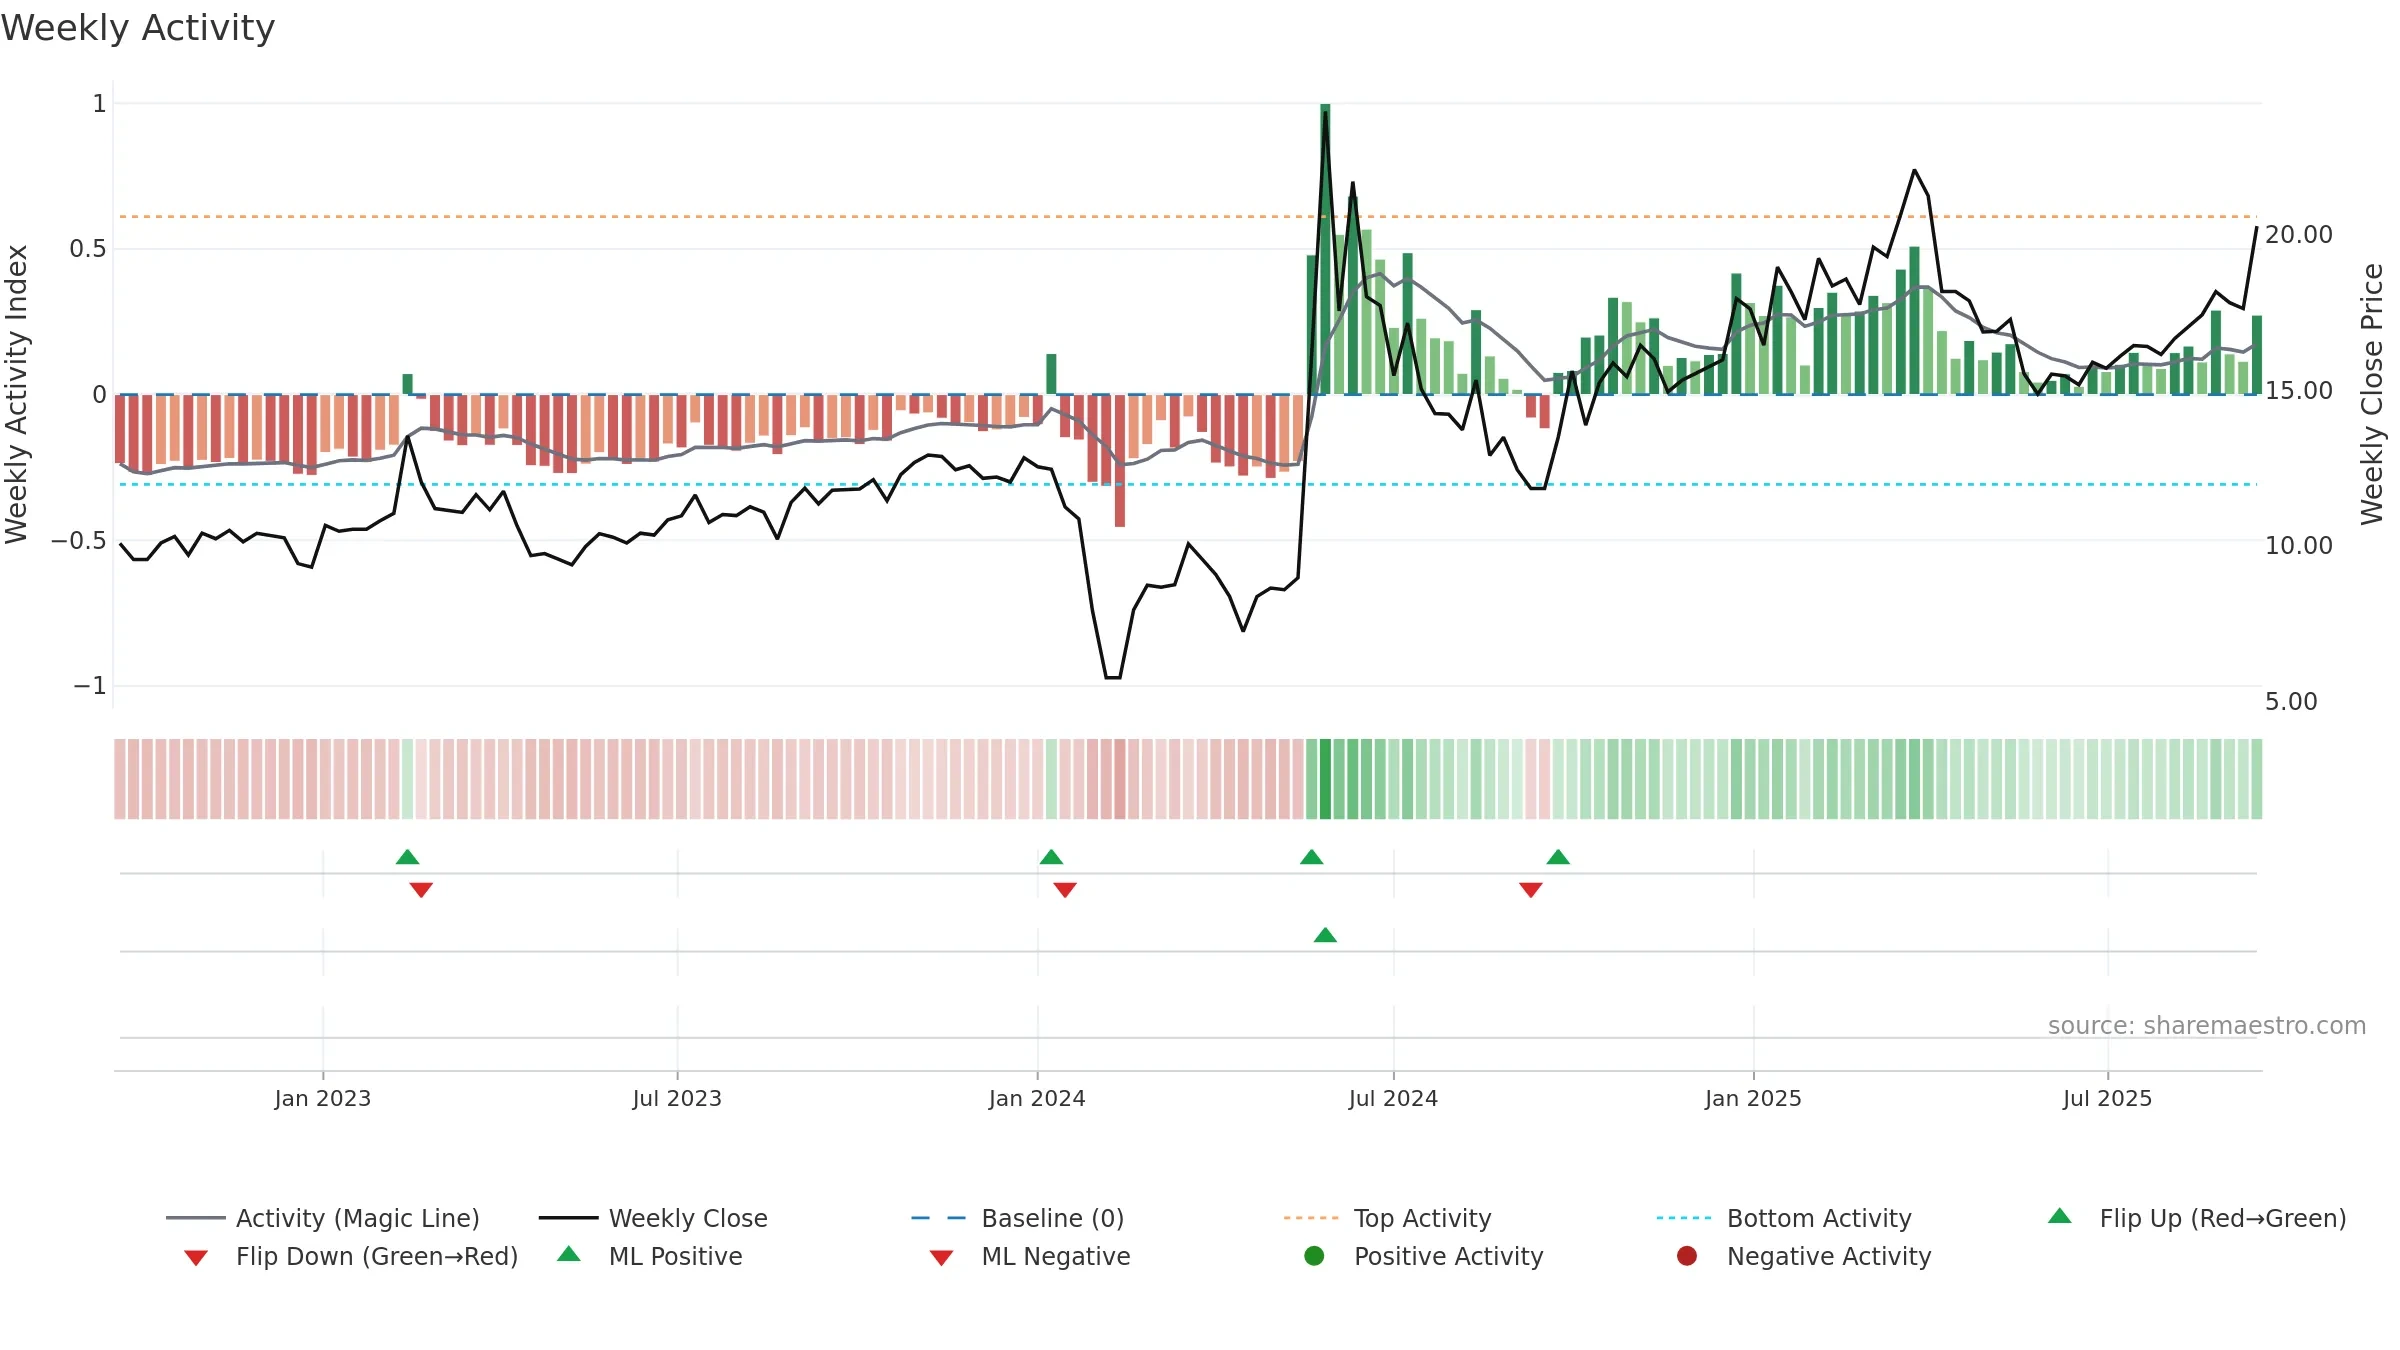The height and width of the screenshot is (1350, 2400).
Task: Click the Weekly Activity Index axis label
Action: [x=17, y=394]
